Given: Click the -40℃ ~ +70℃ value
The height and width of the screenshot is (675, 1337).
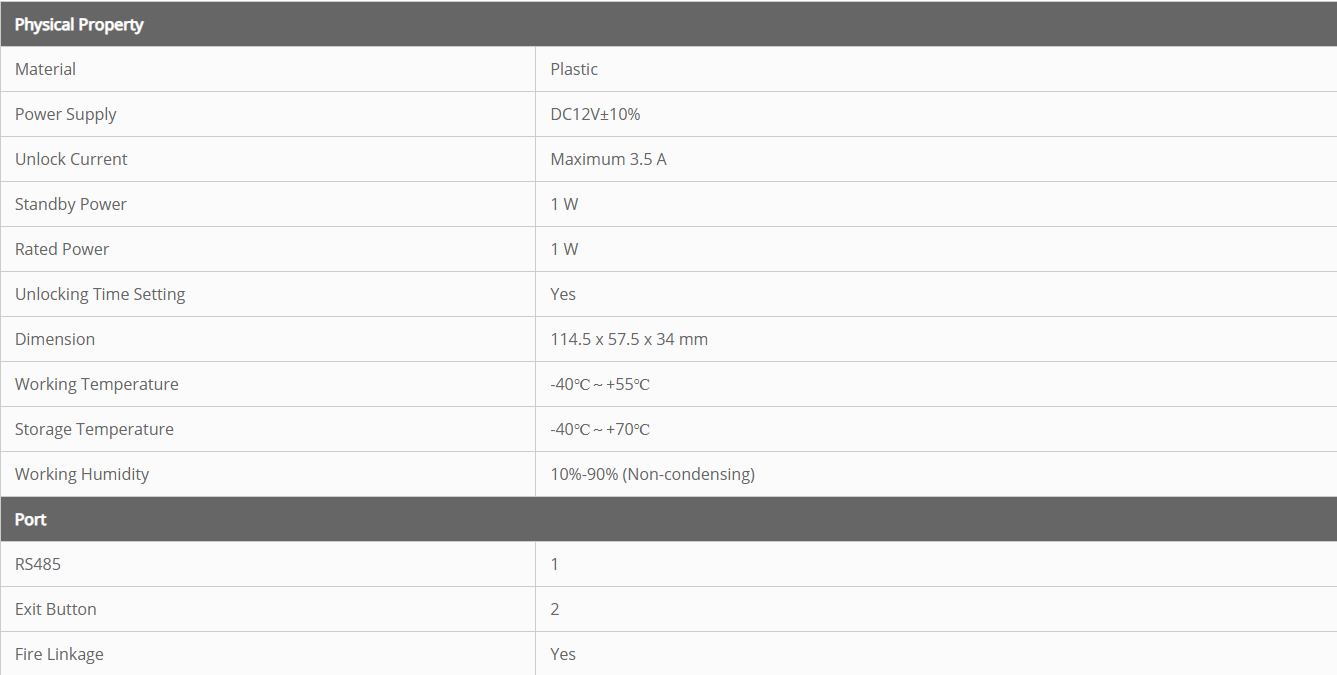Looking at the screenshot, I should [x=600, y=429].
